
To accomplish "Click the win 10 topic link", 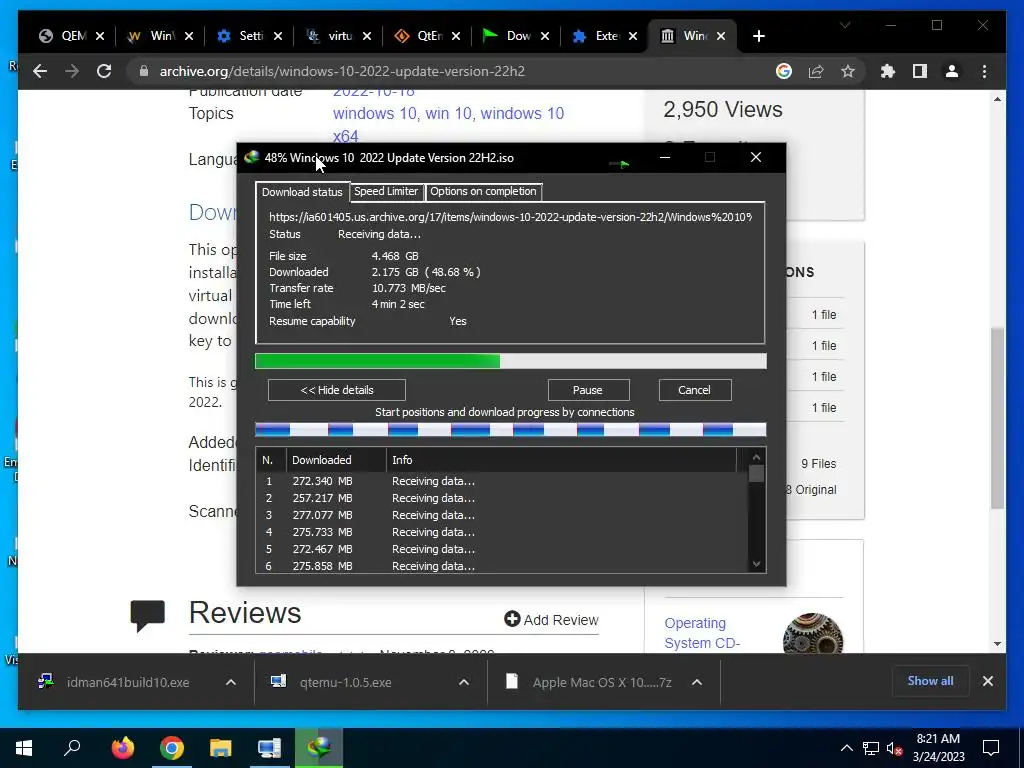I will click(448, 113).
